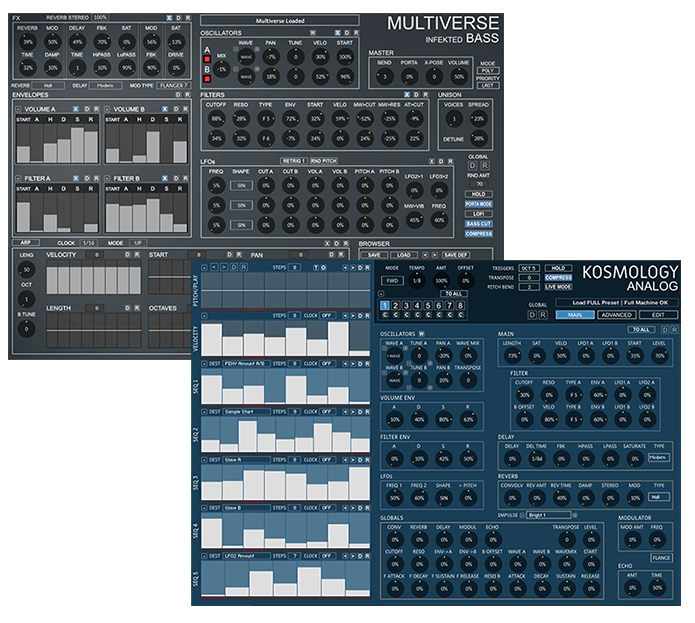Click the Multiverse master VOLUME knob

pyautogui.click(x=459, y=80)
